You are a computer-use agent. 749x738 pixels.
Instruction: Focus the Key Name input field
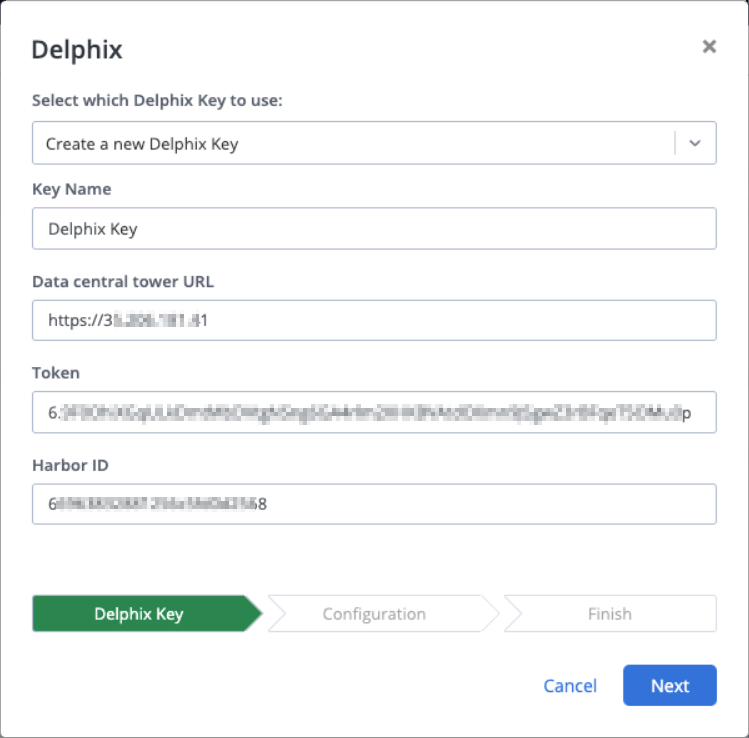(374, 228)
